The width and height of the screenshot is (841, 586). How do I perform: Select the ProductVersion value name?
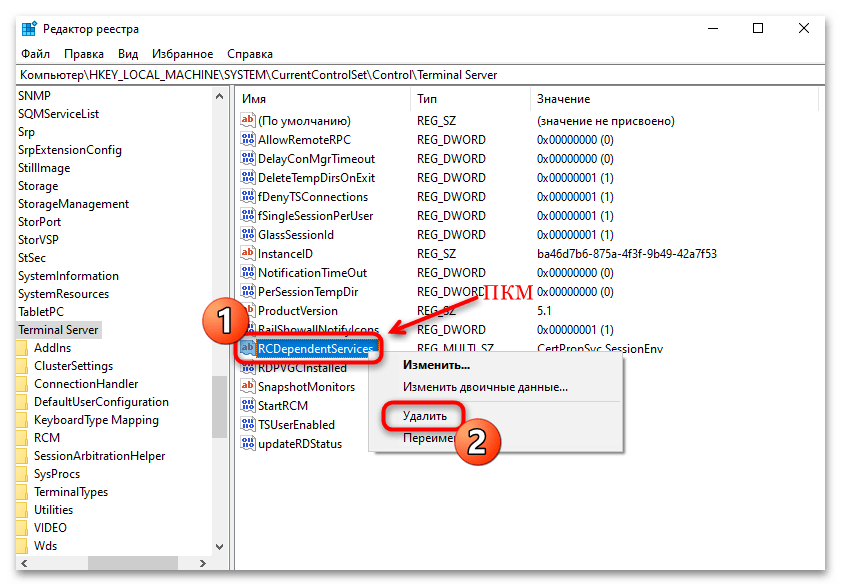tap(298, 310)
